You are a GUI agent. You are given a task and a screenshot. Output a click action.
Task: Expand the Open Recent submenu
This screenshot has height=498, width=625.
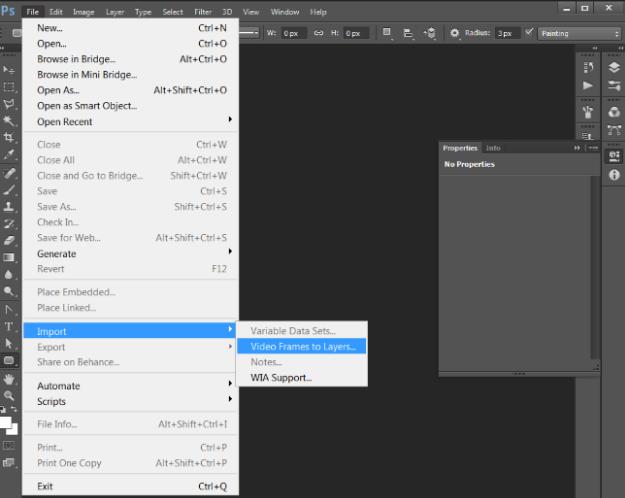point(131,122)
